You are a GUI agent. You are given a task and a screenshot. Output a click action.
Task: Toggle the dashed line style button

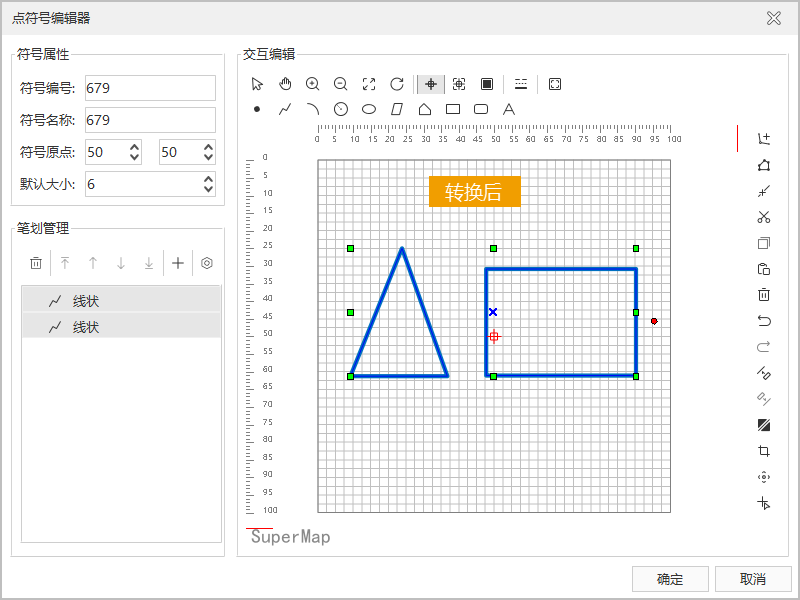(521, 84)
